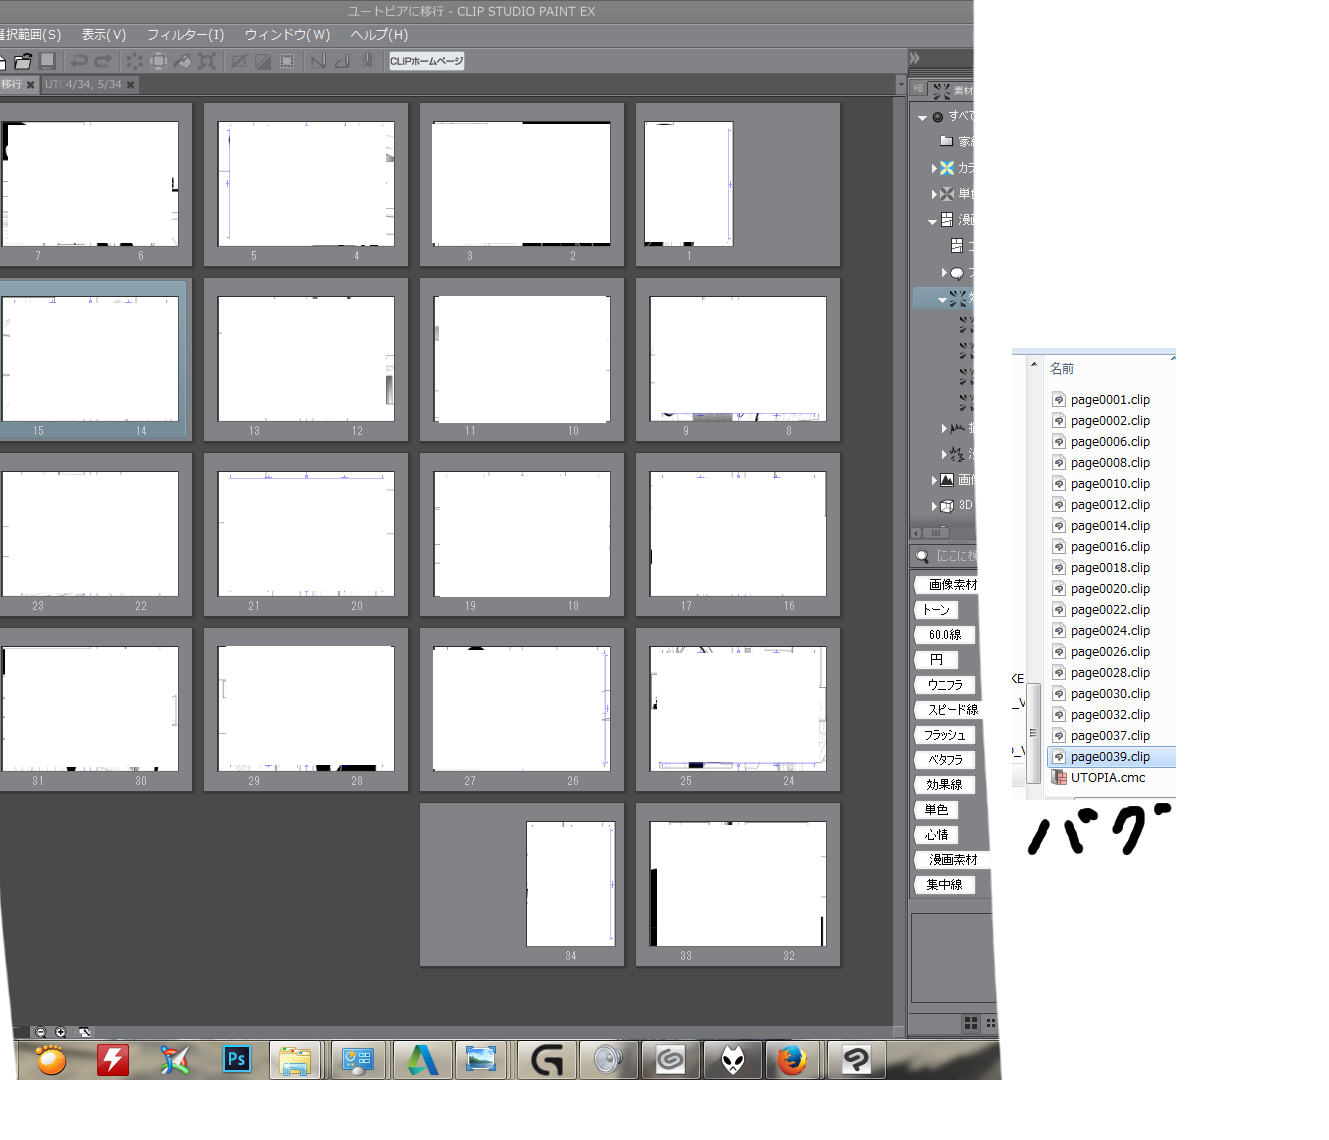Toggle the Snap to Ruler toolbar icon
Image resolution: width=1329 pixels, height=1140 pixels.
[319, 61]
